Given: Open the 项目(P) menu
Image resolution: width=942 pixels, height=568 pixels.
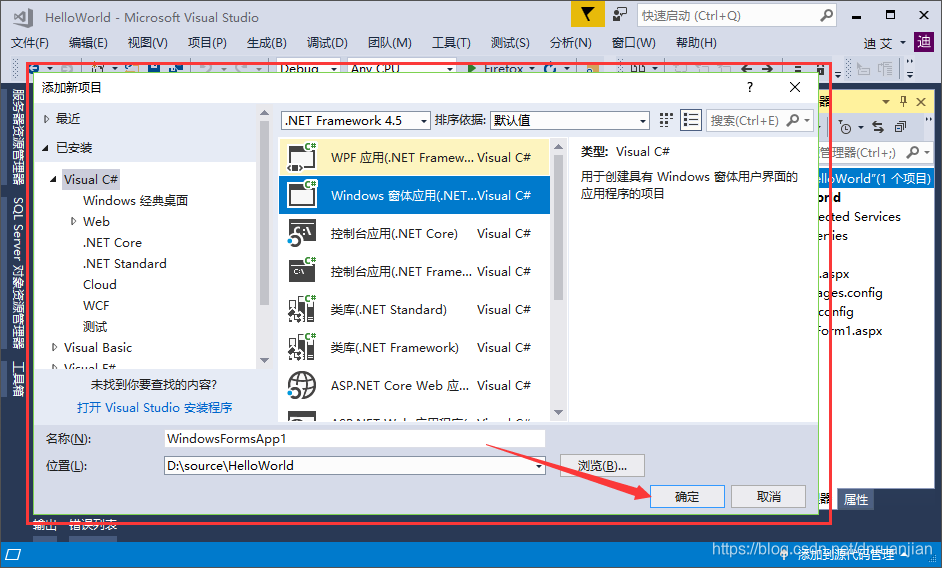Looking at the screenshot, I should point(207,43).
